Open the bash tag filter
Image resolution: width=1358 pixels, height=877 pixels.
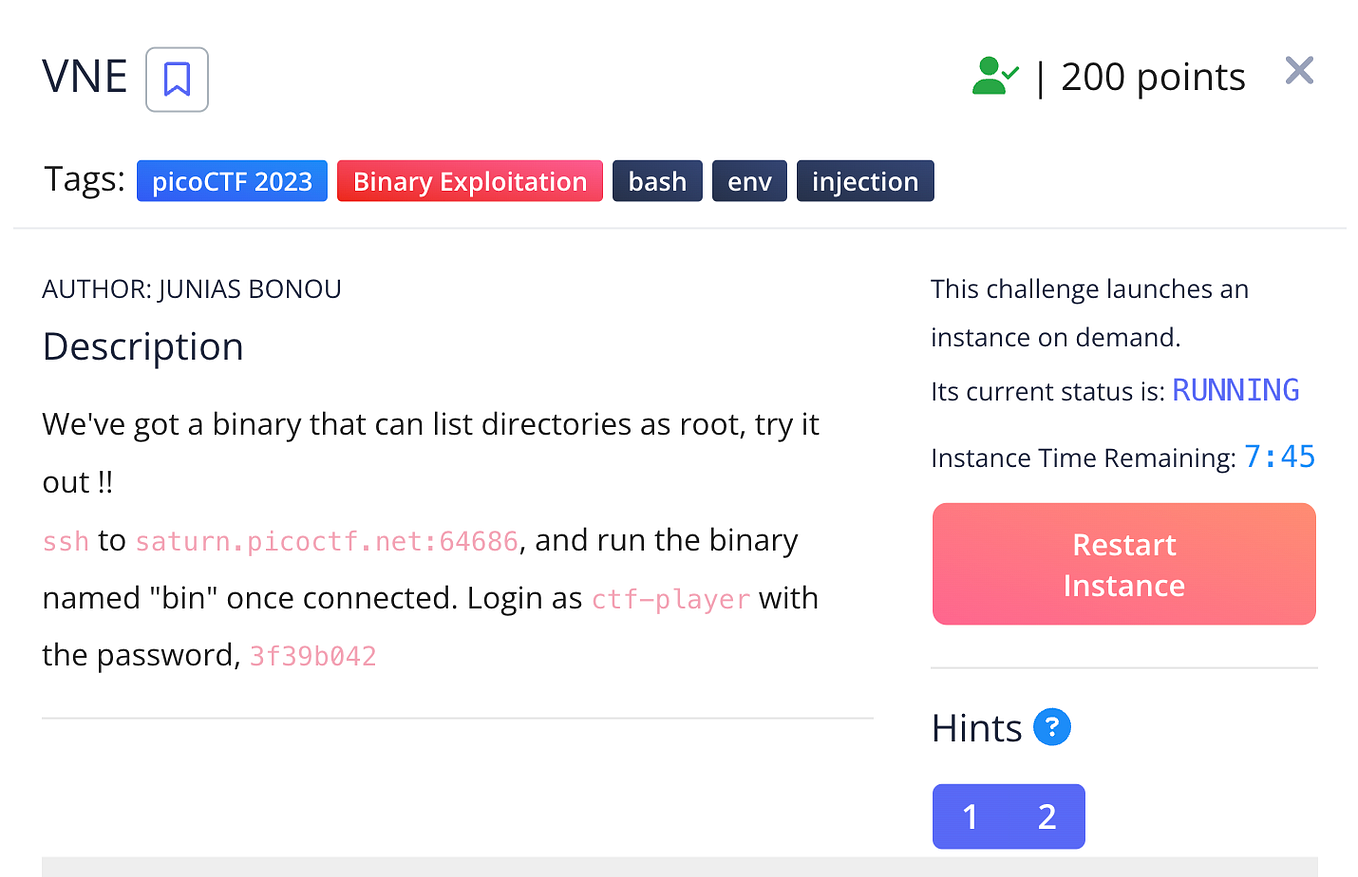(x=657, y=181)
